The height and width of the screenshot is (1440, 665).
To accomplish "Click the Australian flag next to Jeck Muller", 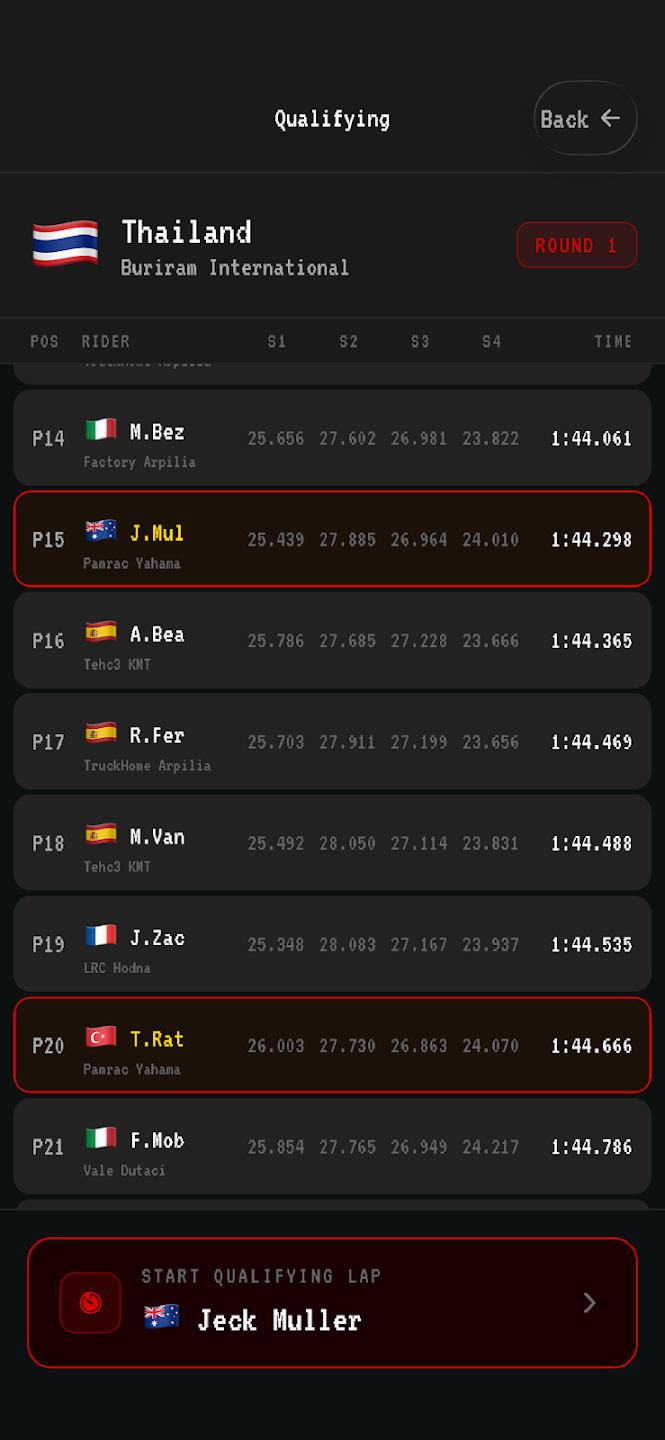I will [162, 1317].
